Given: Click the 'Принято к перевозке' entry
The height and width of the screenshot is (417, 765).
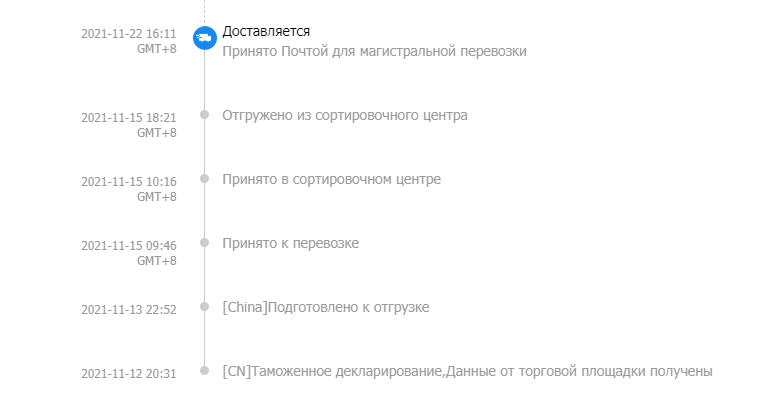Looking at the screenshot, I should point(290,243).
